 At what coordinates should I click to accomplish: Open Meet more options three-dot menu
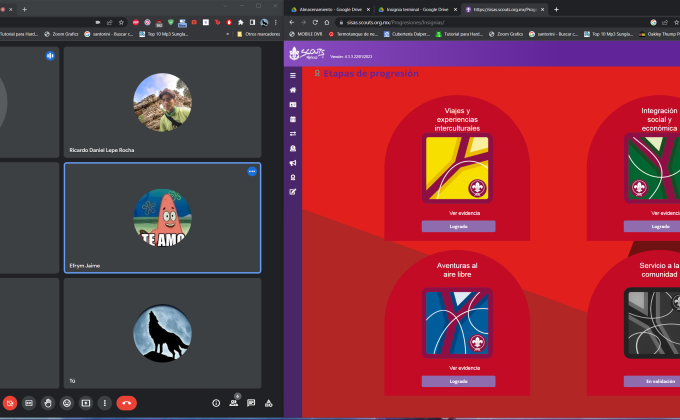point(105,403)
